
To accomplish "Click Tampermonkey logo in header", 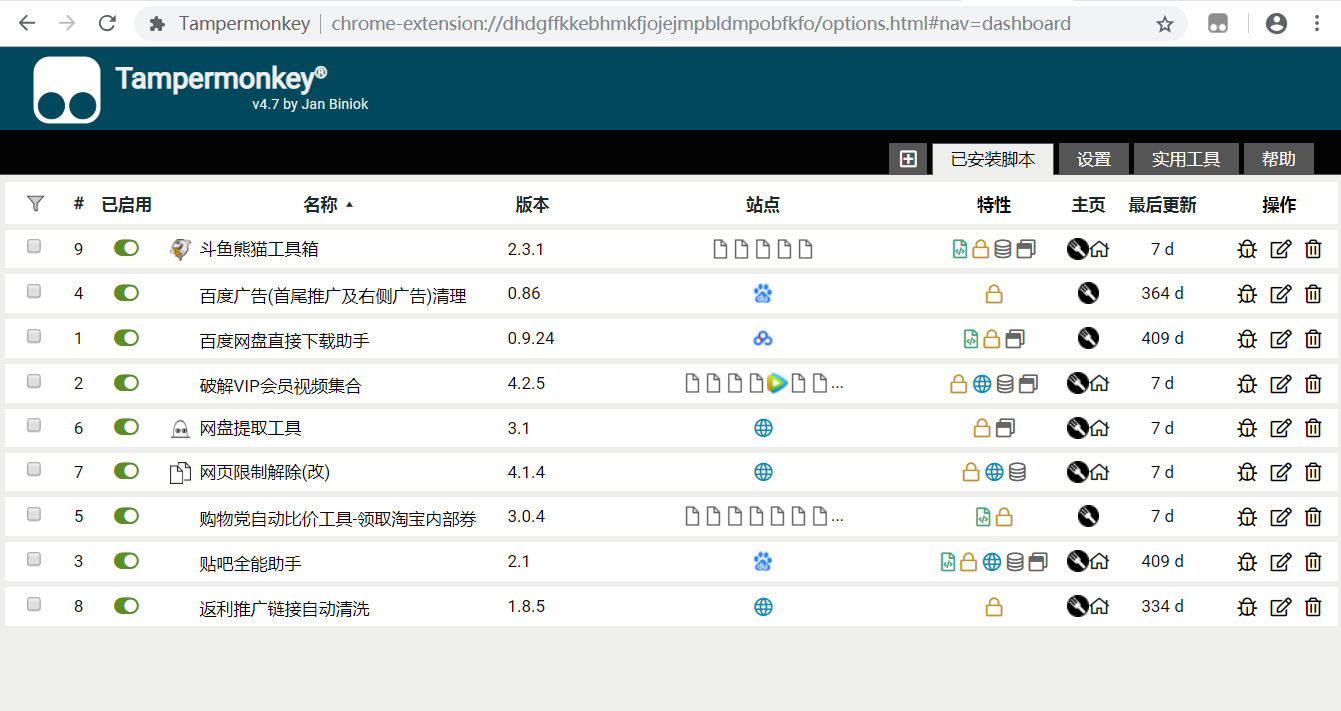I will 67,90.
